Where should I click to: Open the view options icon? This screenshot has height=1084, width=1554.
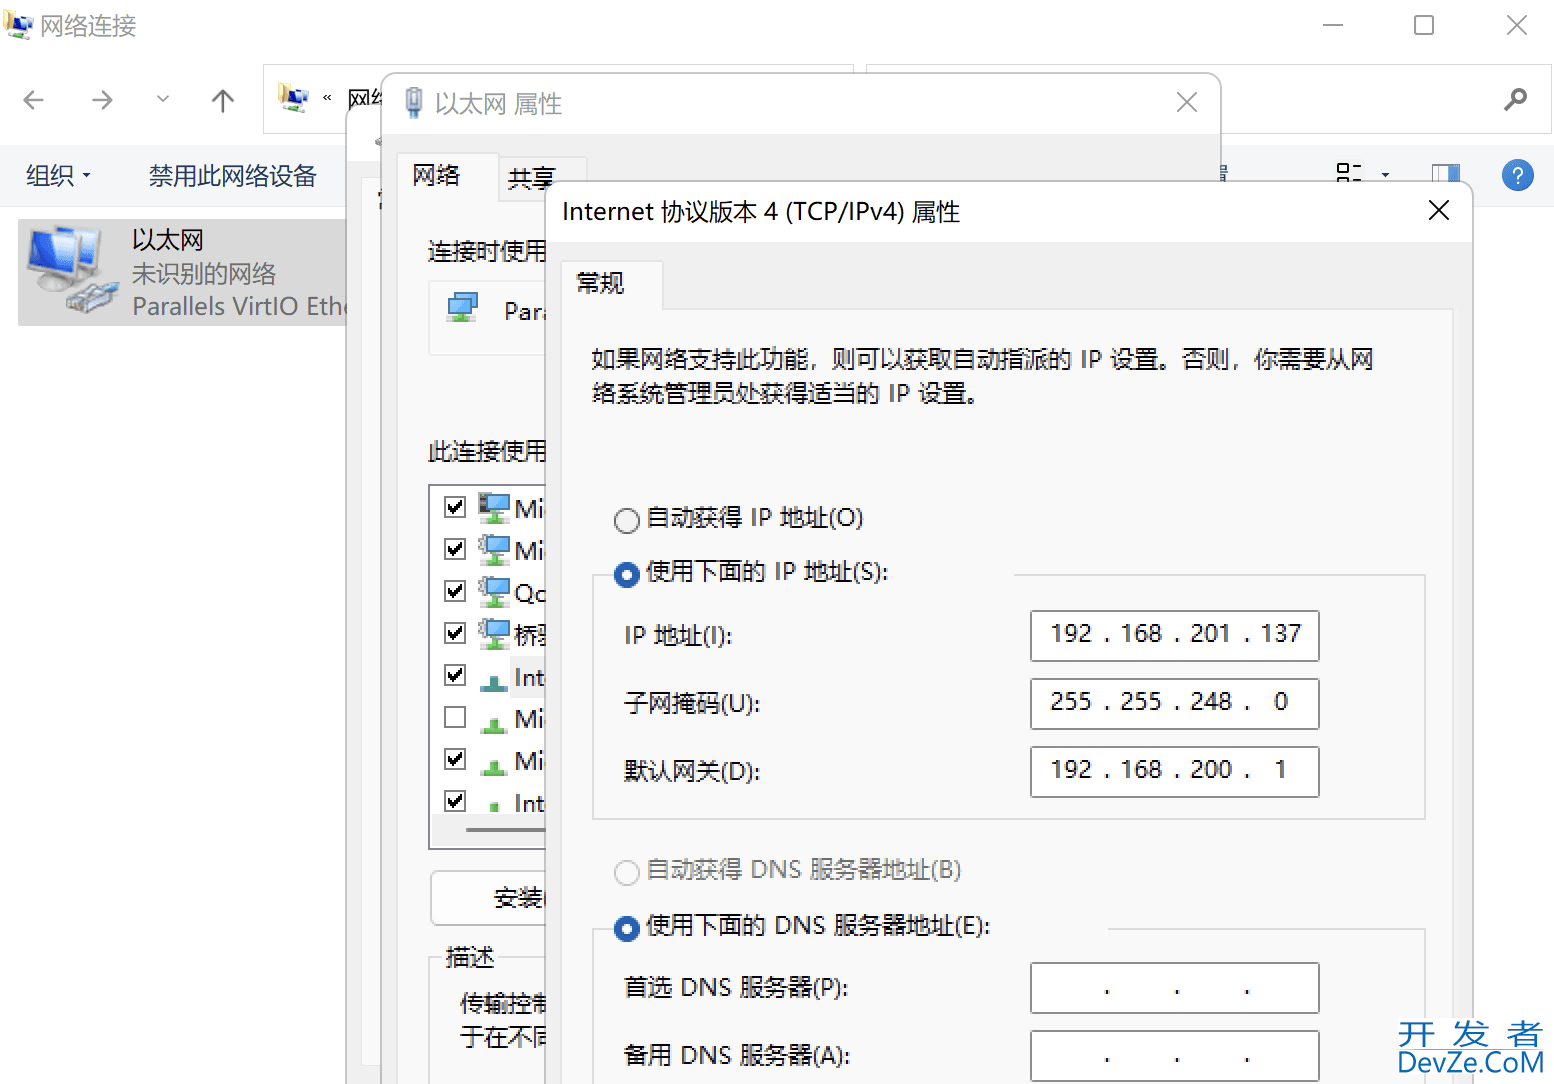1349,174
